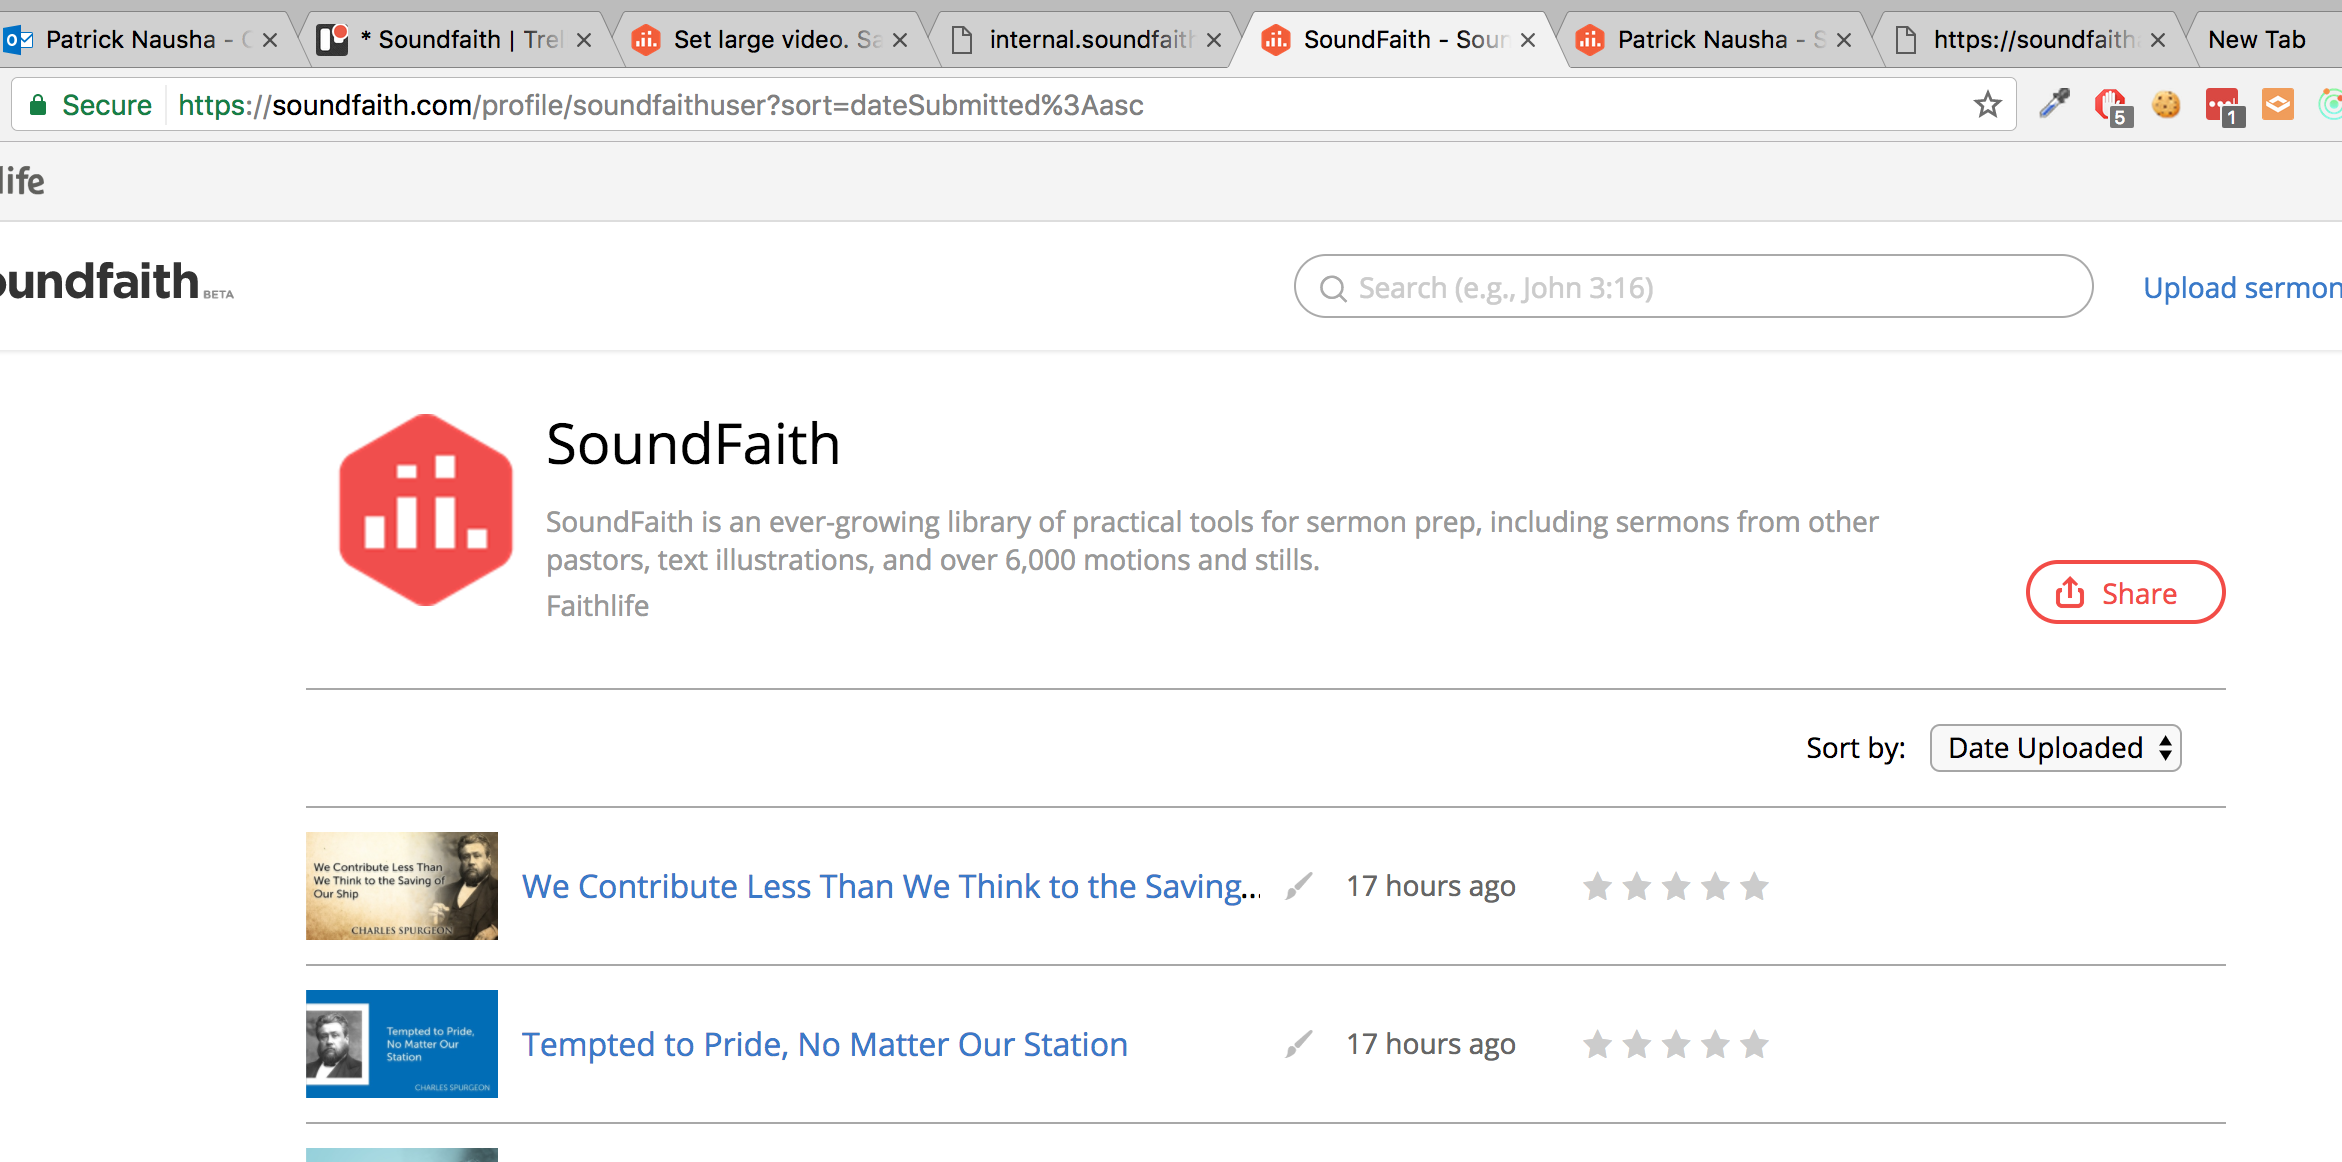Rate 'Tempted to Pride' sermon five stars
Viewport: 2342px width, 1162px height.
pyautogui.click(x=1754, y=1044)
